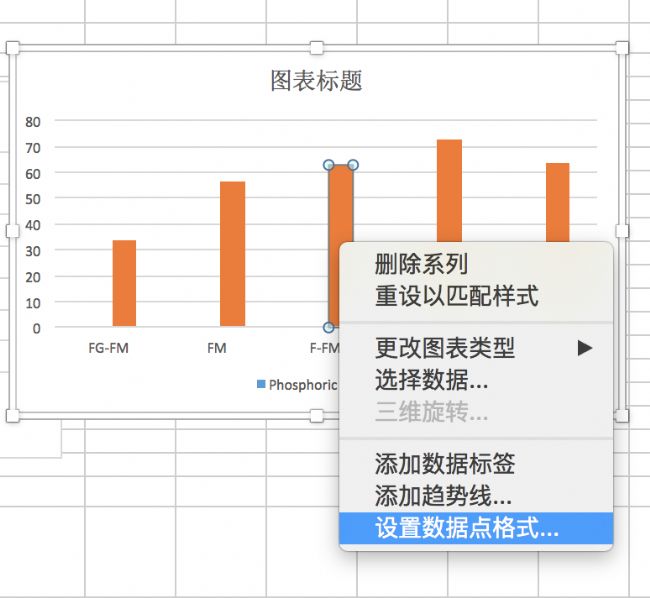650x598 pixels.
Task: Choose 添加趋势线... in the menu
Action: coord(443,495)
